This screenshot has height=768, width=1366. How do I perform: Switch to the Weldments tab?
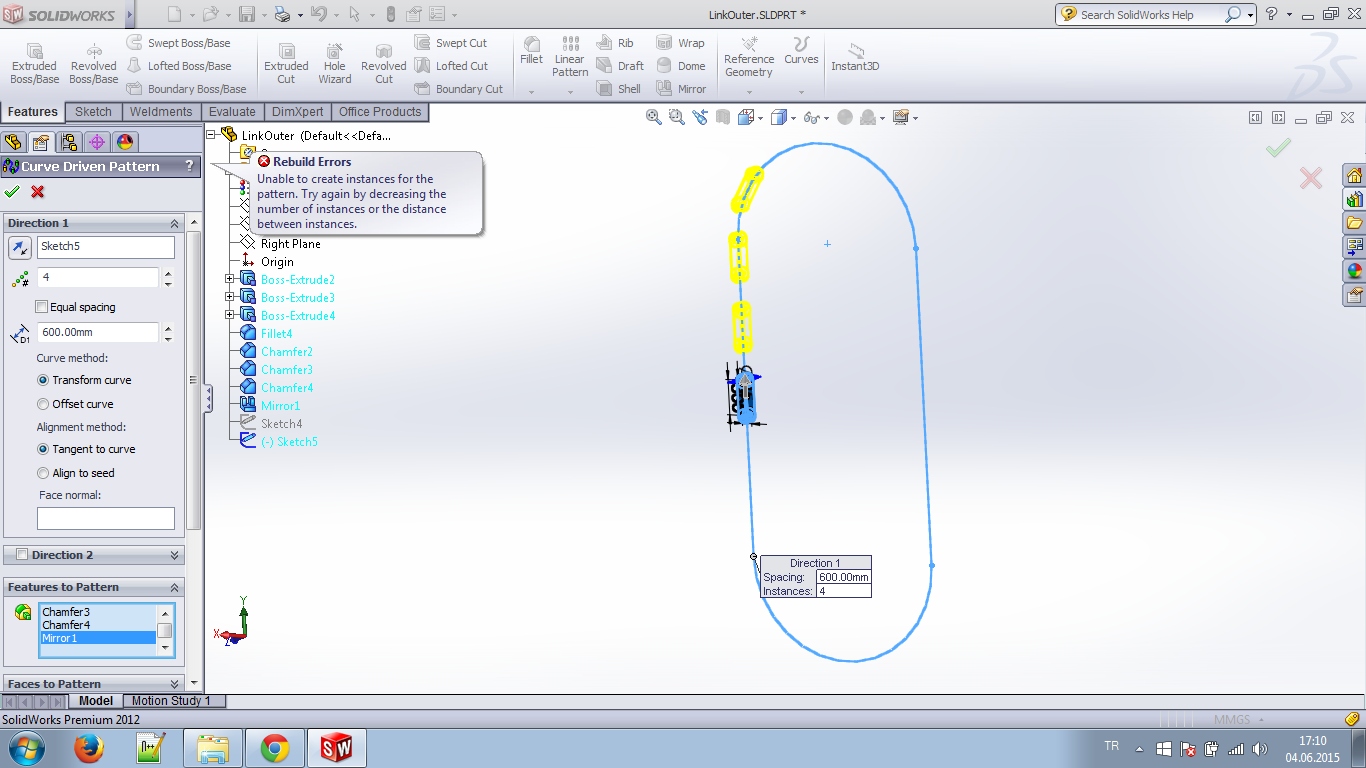click(161, 112)
